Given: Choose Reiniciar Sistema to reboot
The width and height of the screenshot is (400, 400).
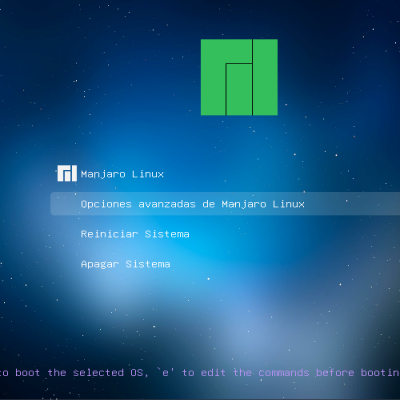Looking at the screenshot, I should (135, 234).
